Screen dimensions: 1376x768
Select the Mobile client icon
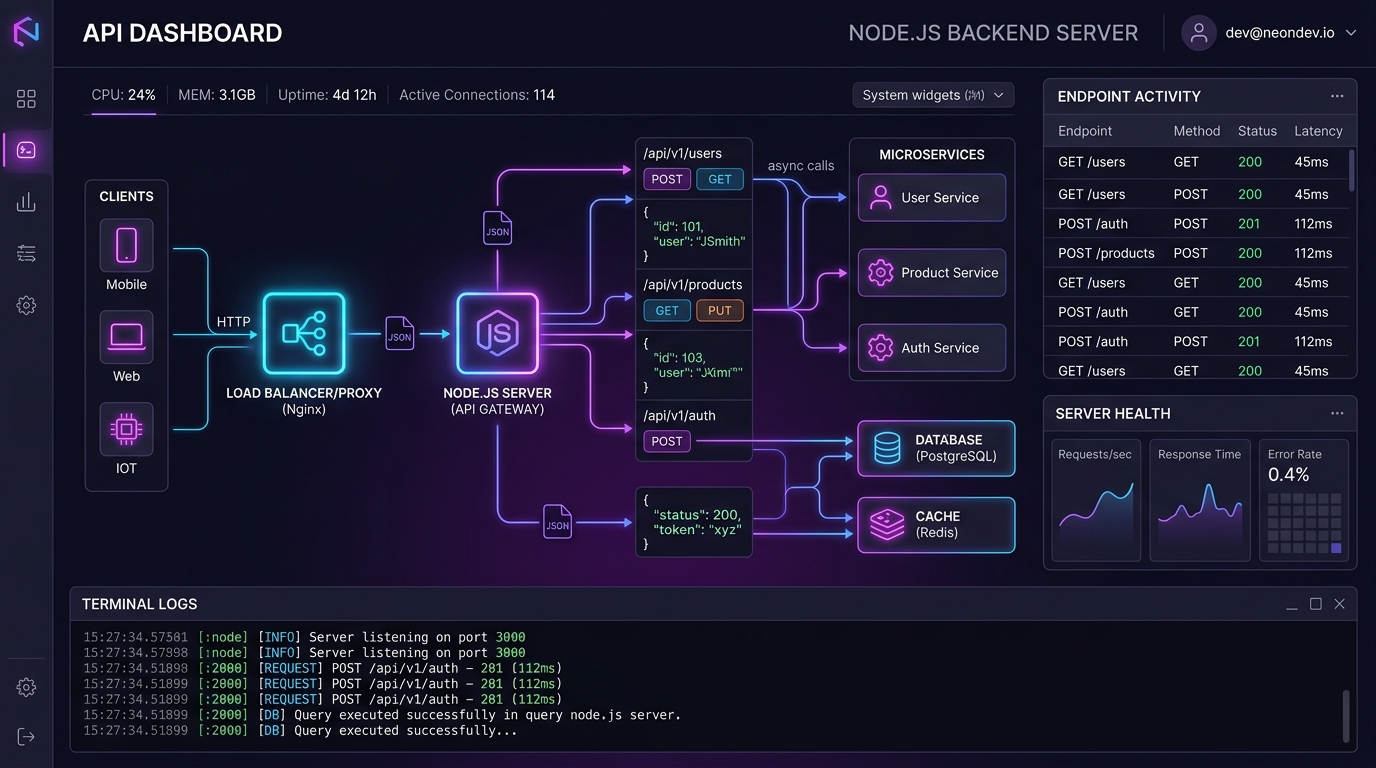(x=126, y=245)
